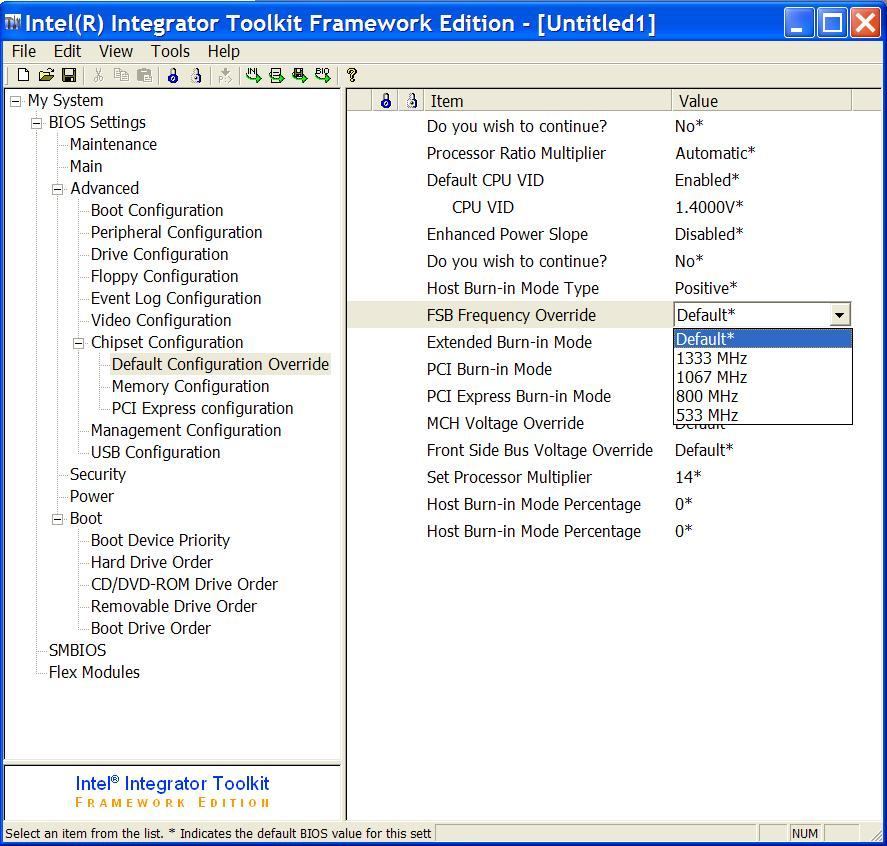Viewport: 887px width, 846px height.
Task: Click the FSB Frequency Override dropdown arrow
Action: coord(839,315)
